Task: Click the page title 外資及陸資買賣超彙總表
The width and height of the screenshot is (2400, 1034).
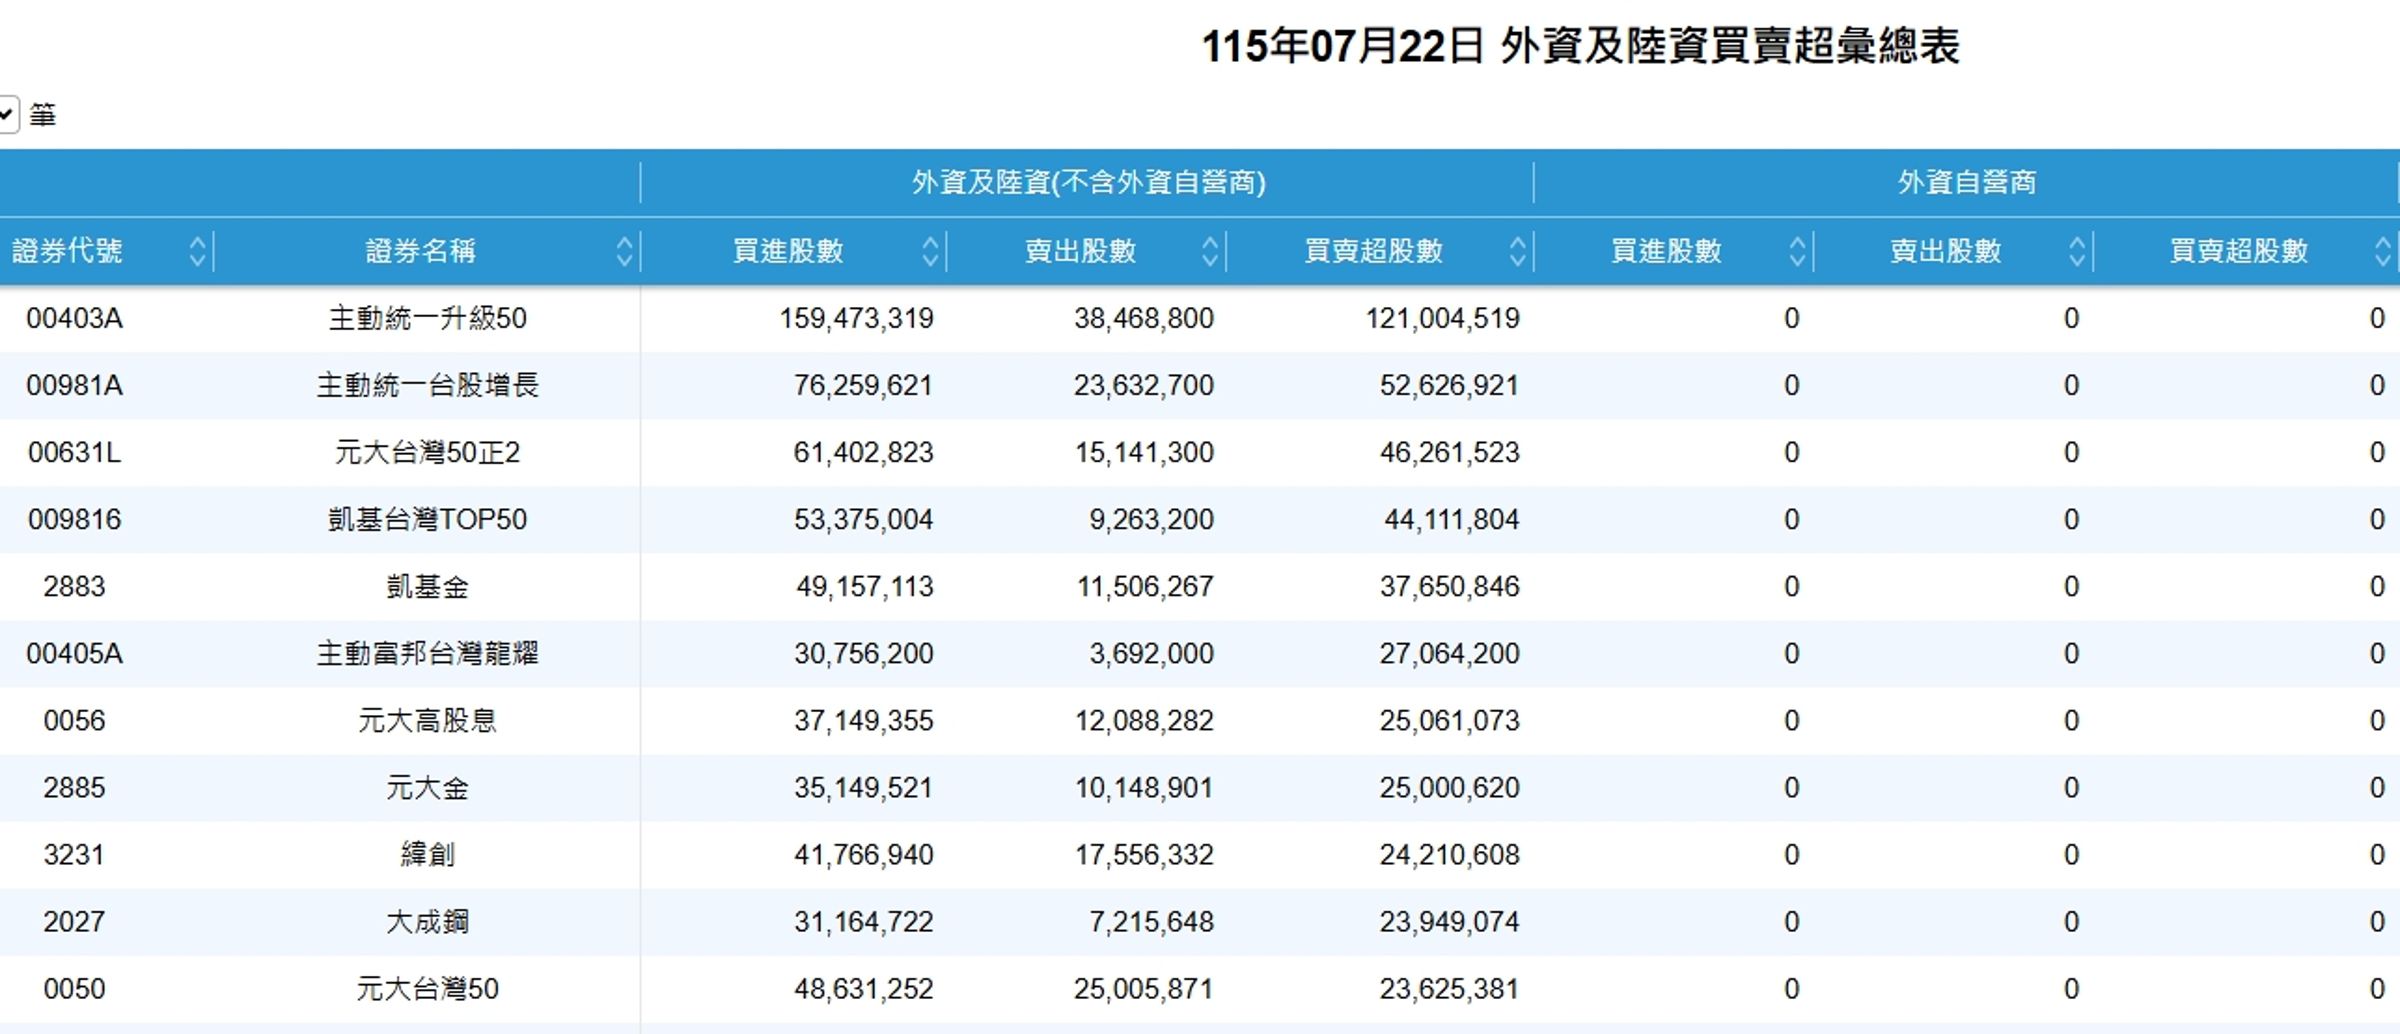Action: click(1730, 46)
